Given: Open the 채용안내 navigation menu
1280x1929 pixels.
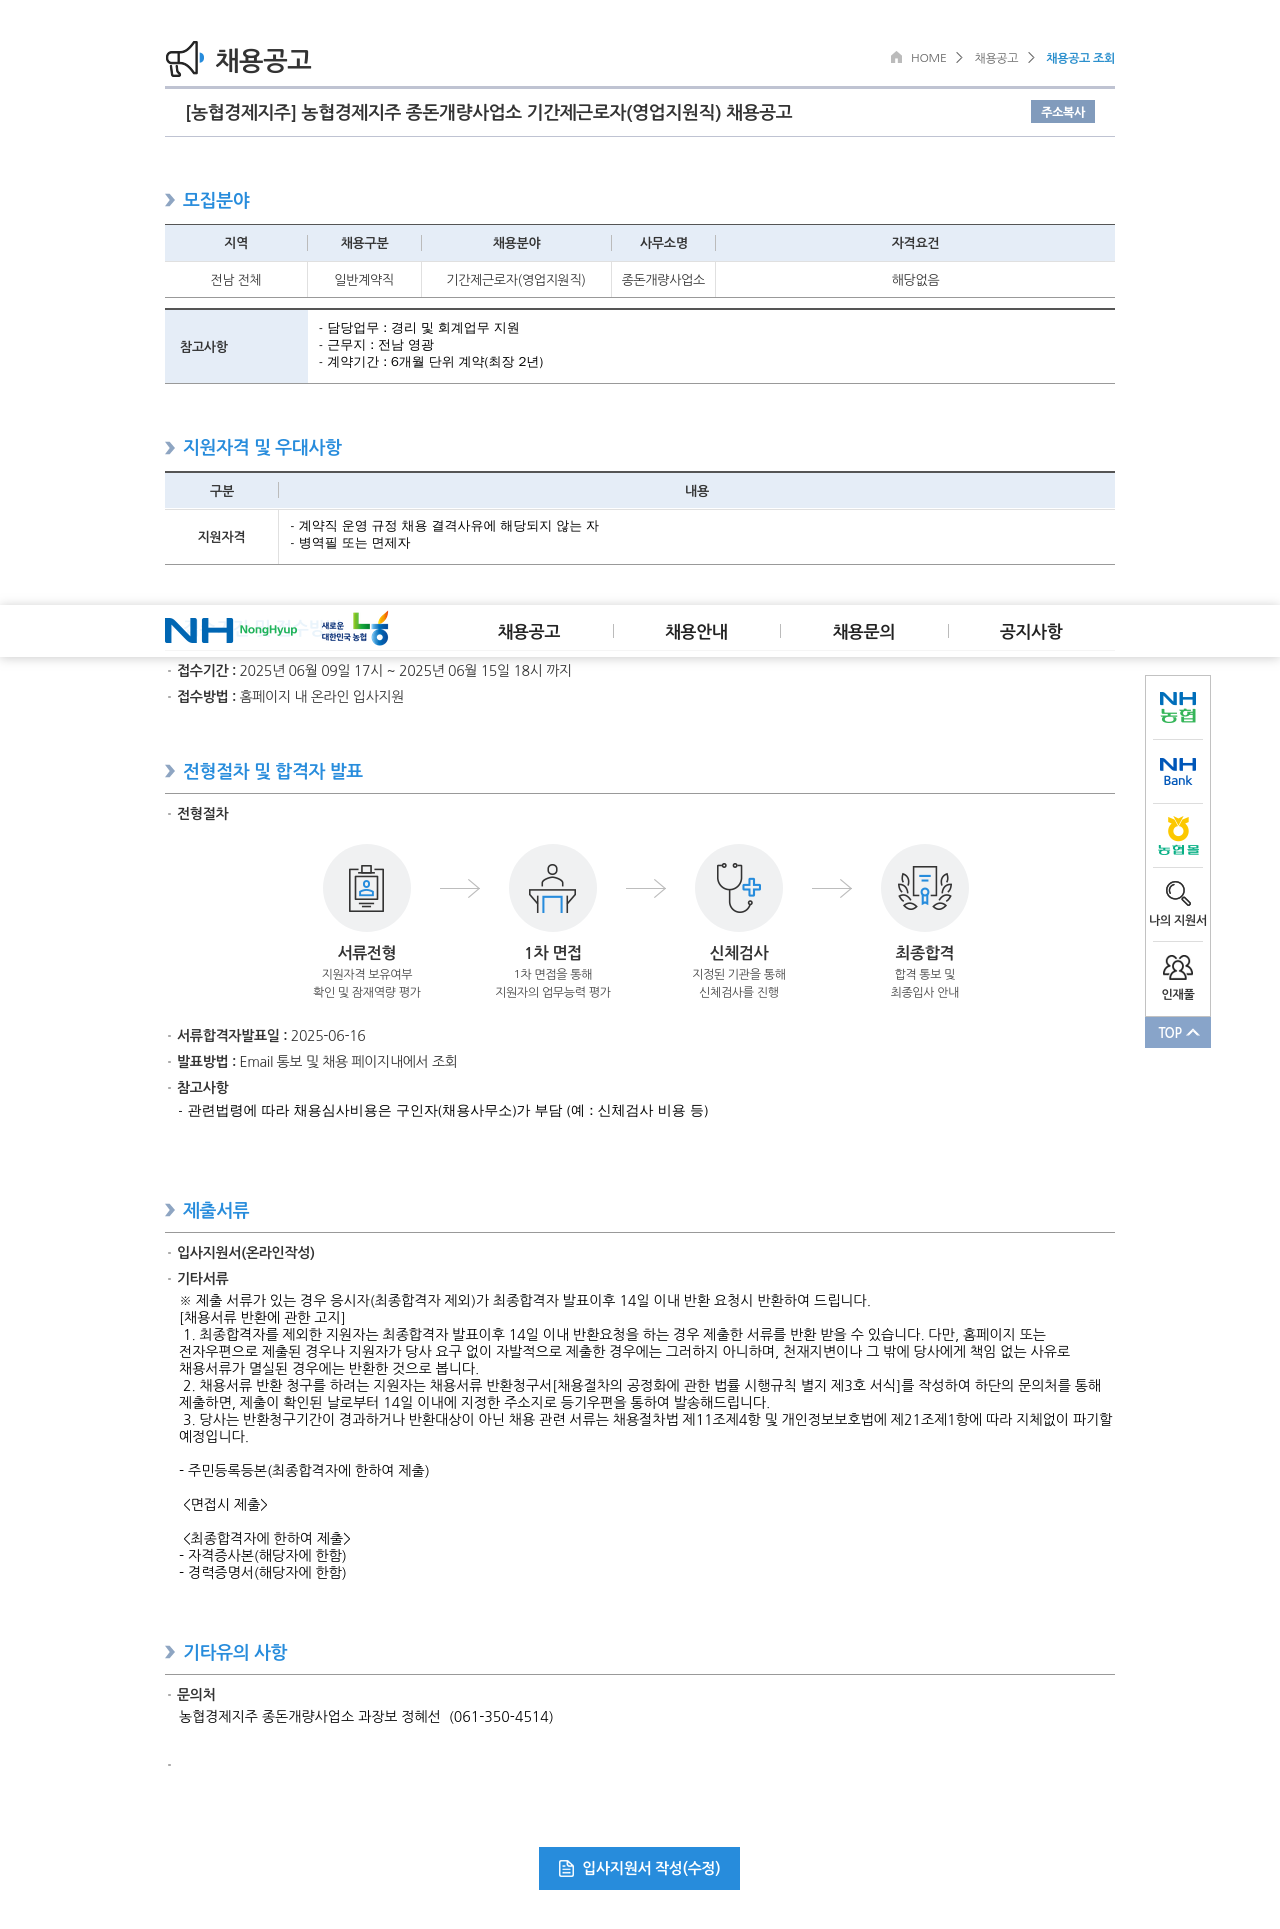Looking at the screenshot, I should click(697, 631).
